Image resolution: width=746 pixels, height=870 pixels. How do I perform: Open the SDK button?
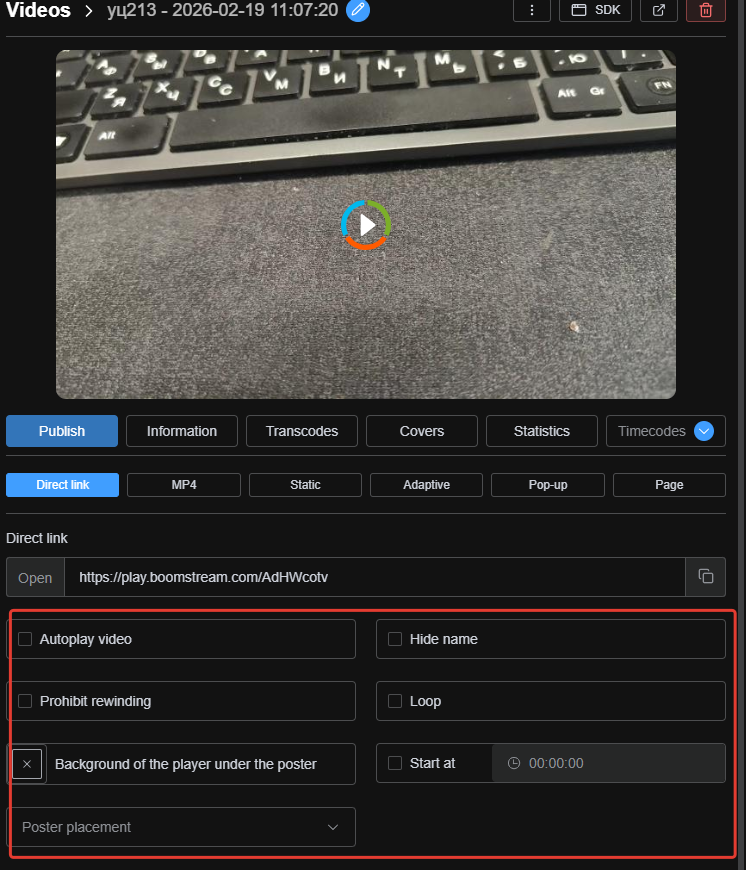point(595,10)
